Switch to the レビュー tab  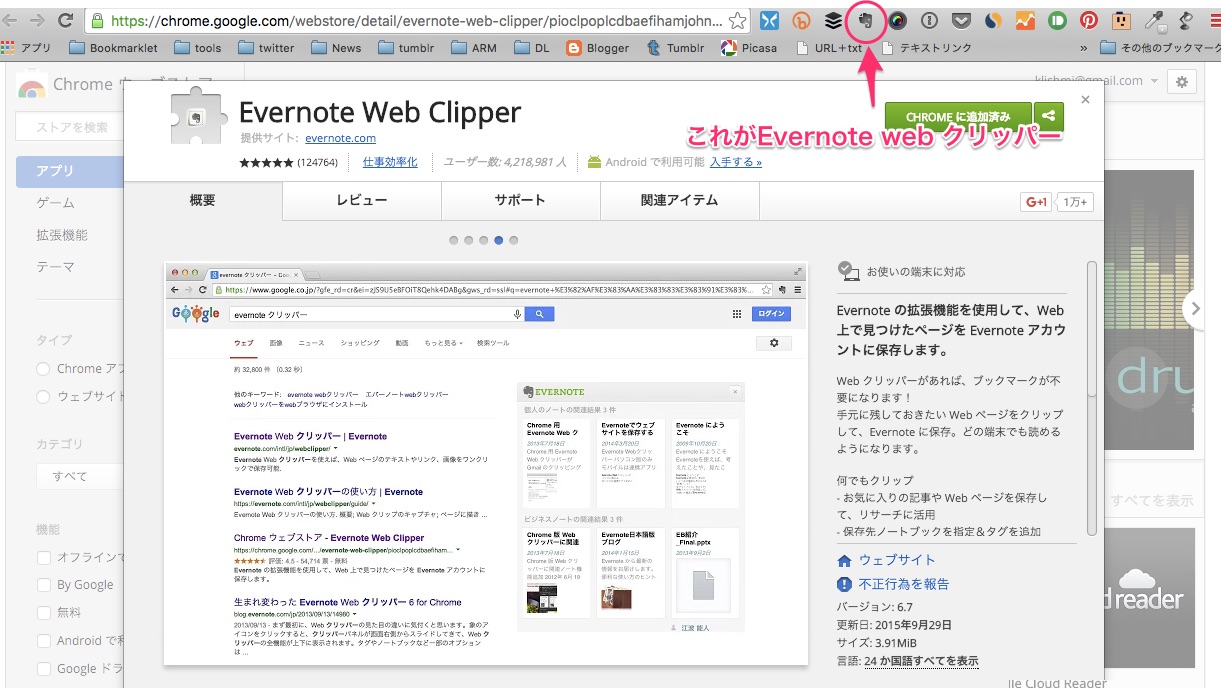click(x=362, y=201)
